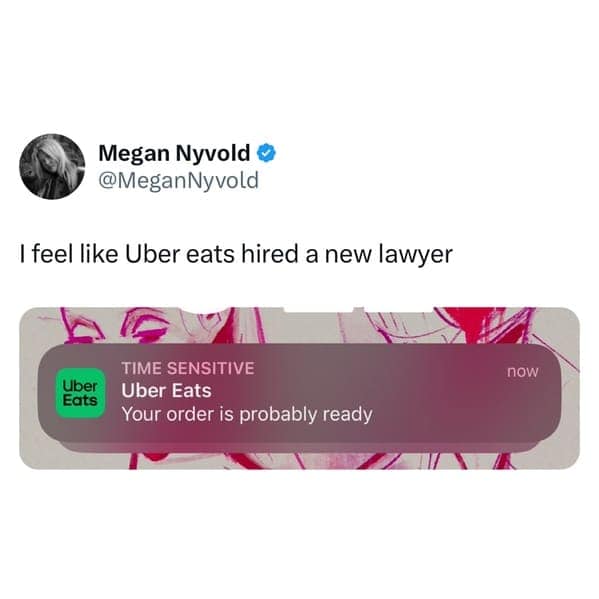Select the display name Megan Nyvold
599x599 pixels.
(x=174, y=153)
